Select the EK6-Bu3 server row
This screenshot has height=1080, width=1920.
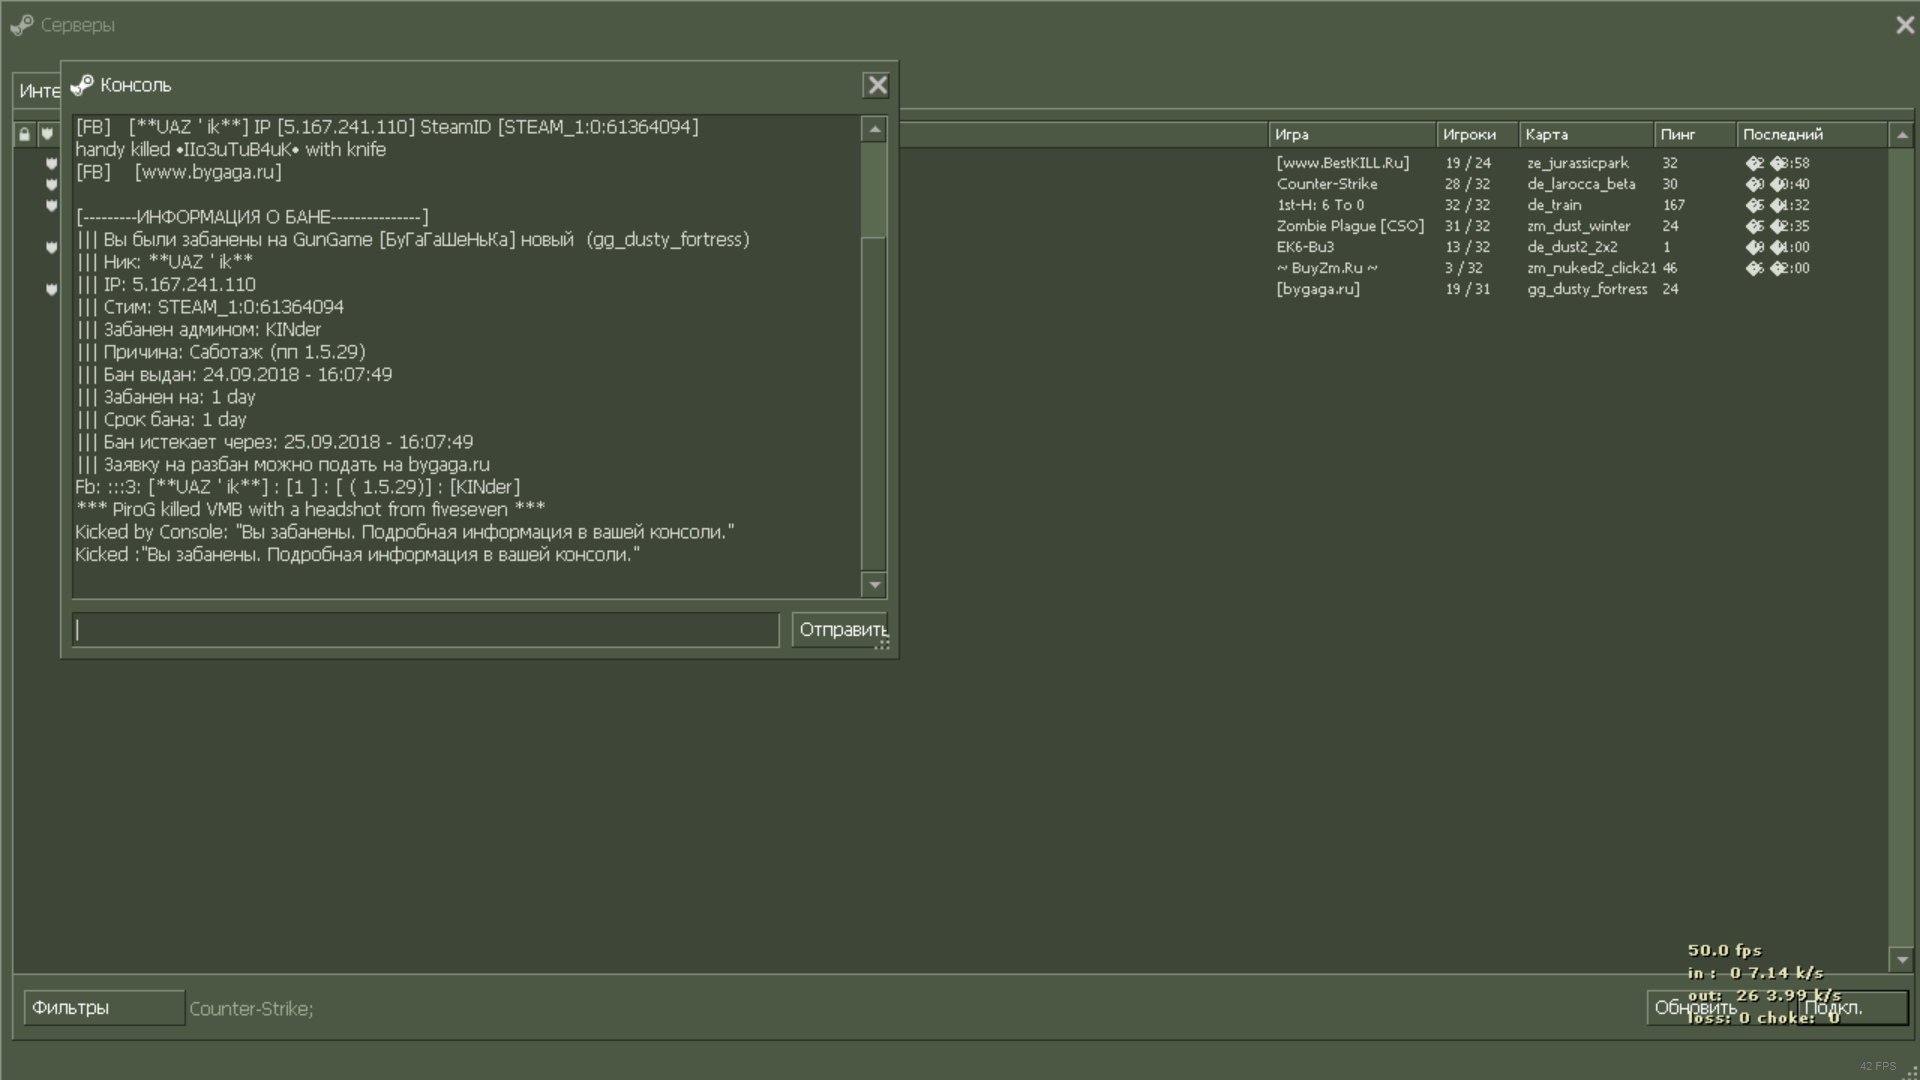1305,247
